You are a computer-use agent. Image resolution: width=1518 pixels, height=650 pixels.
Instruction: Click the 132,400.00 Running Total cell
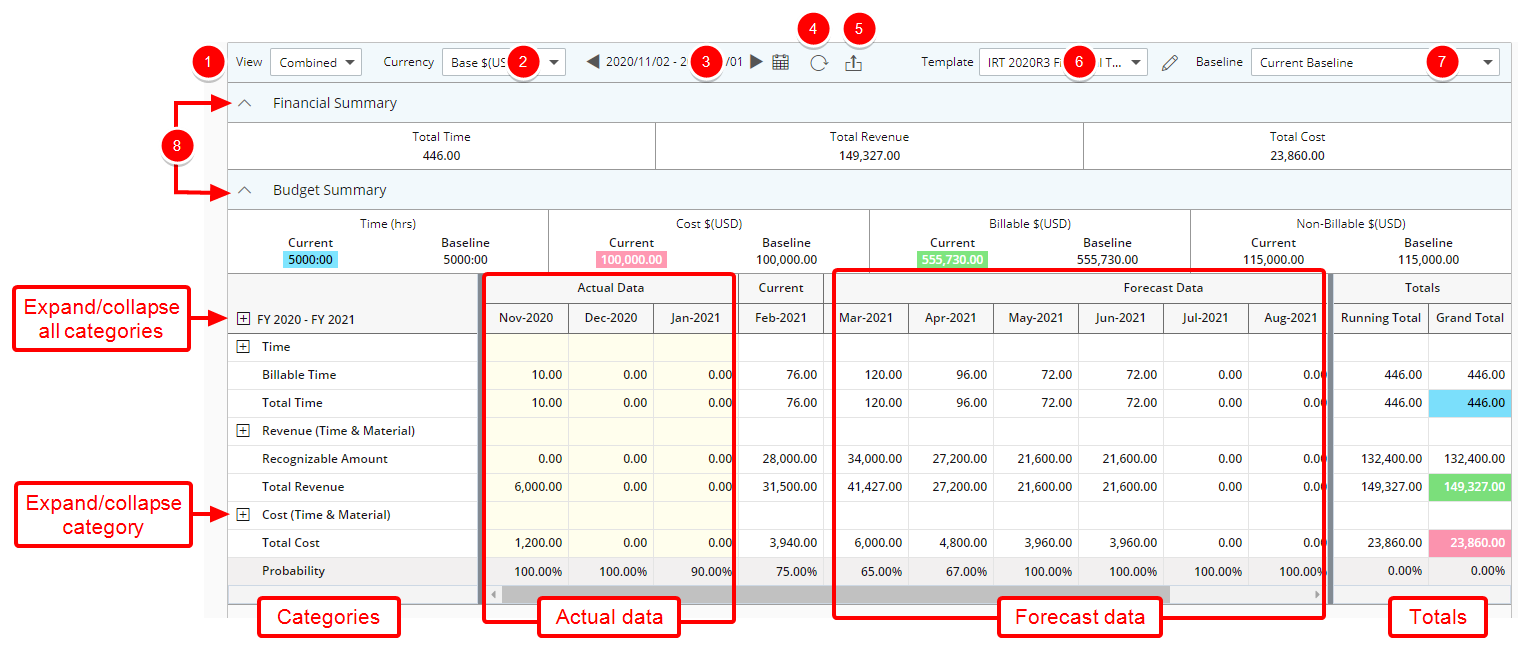(x=1381, y=459)
